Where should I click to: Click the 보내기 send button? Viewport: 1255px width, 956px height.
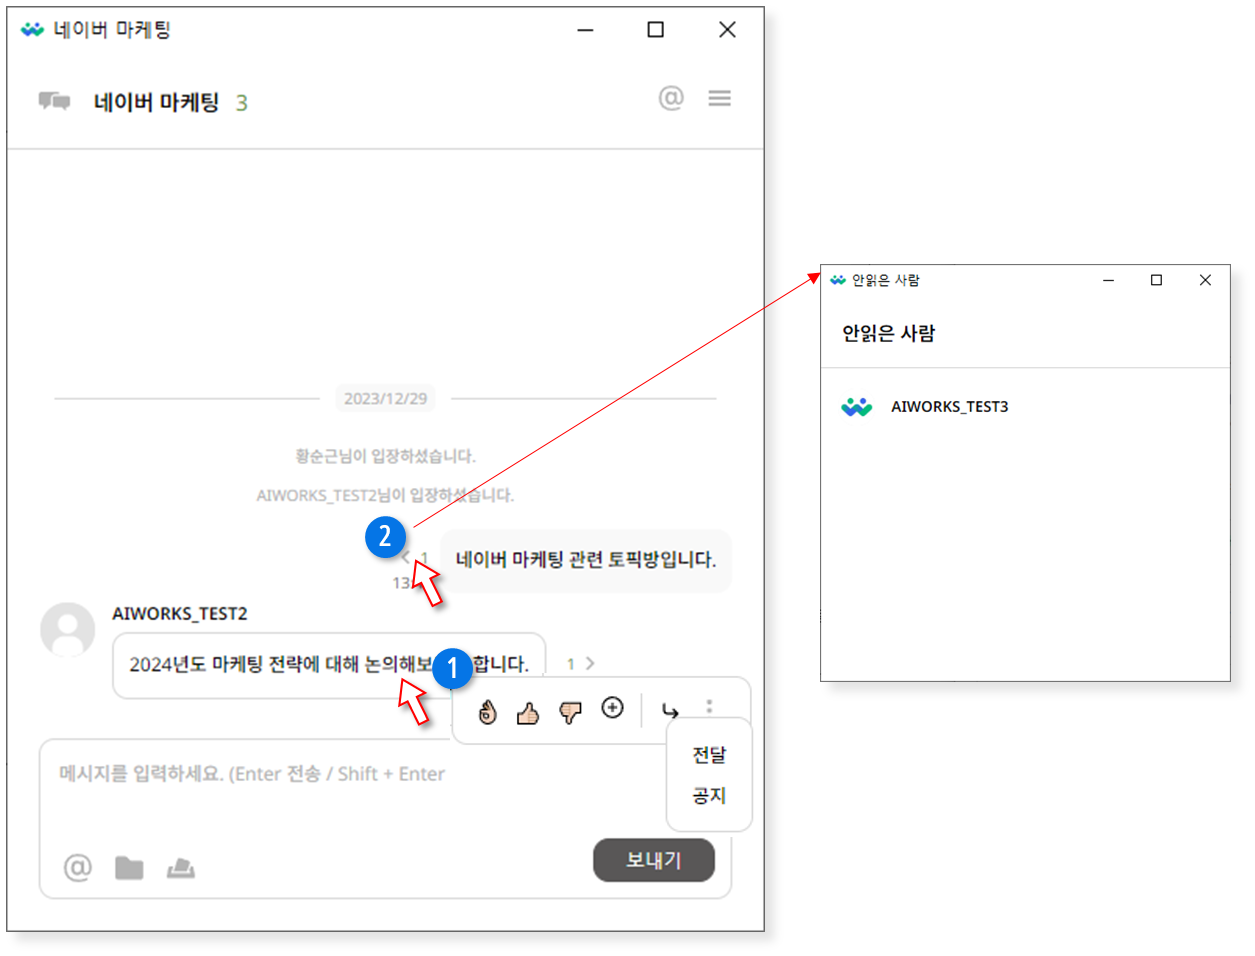click(x=654, y=860)
